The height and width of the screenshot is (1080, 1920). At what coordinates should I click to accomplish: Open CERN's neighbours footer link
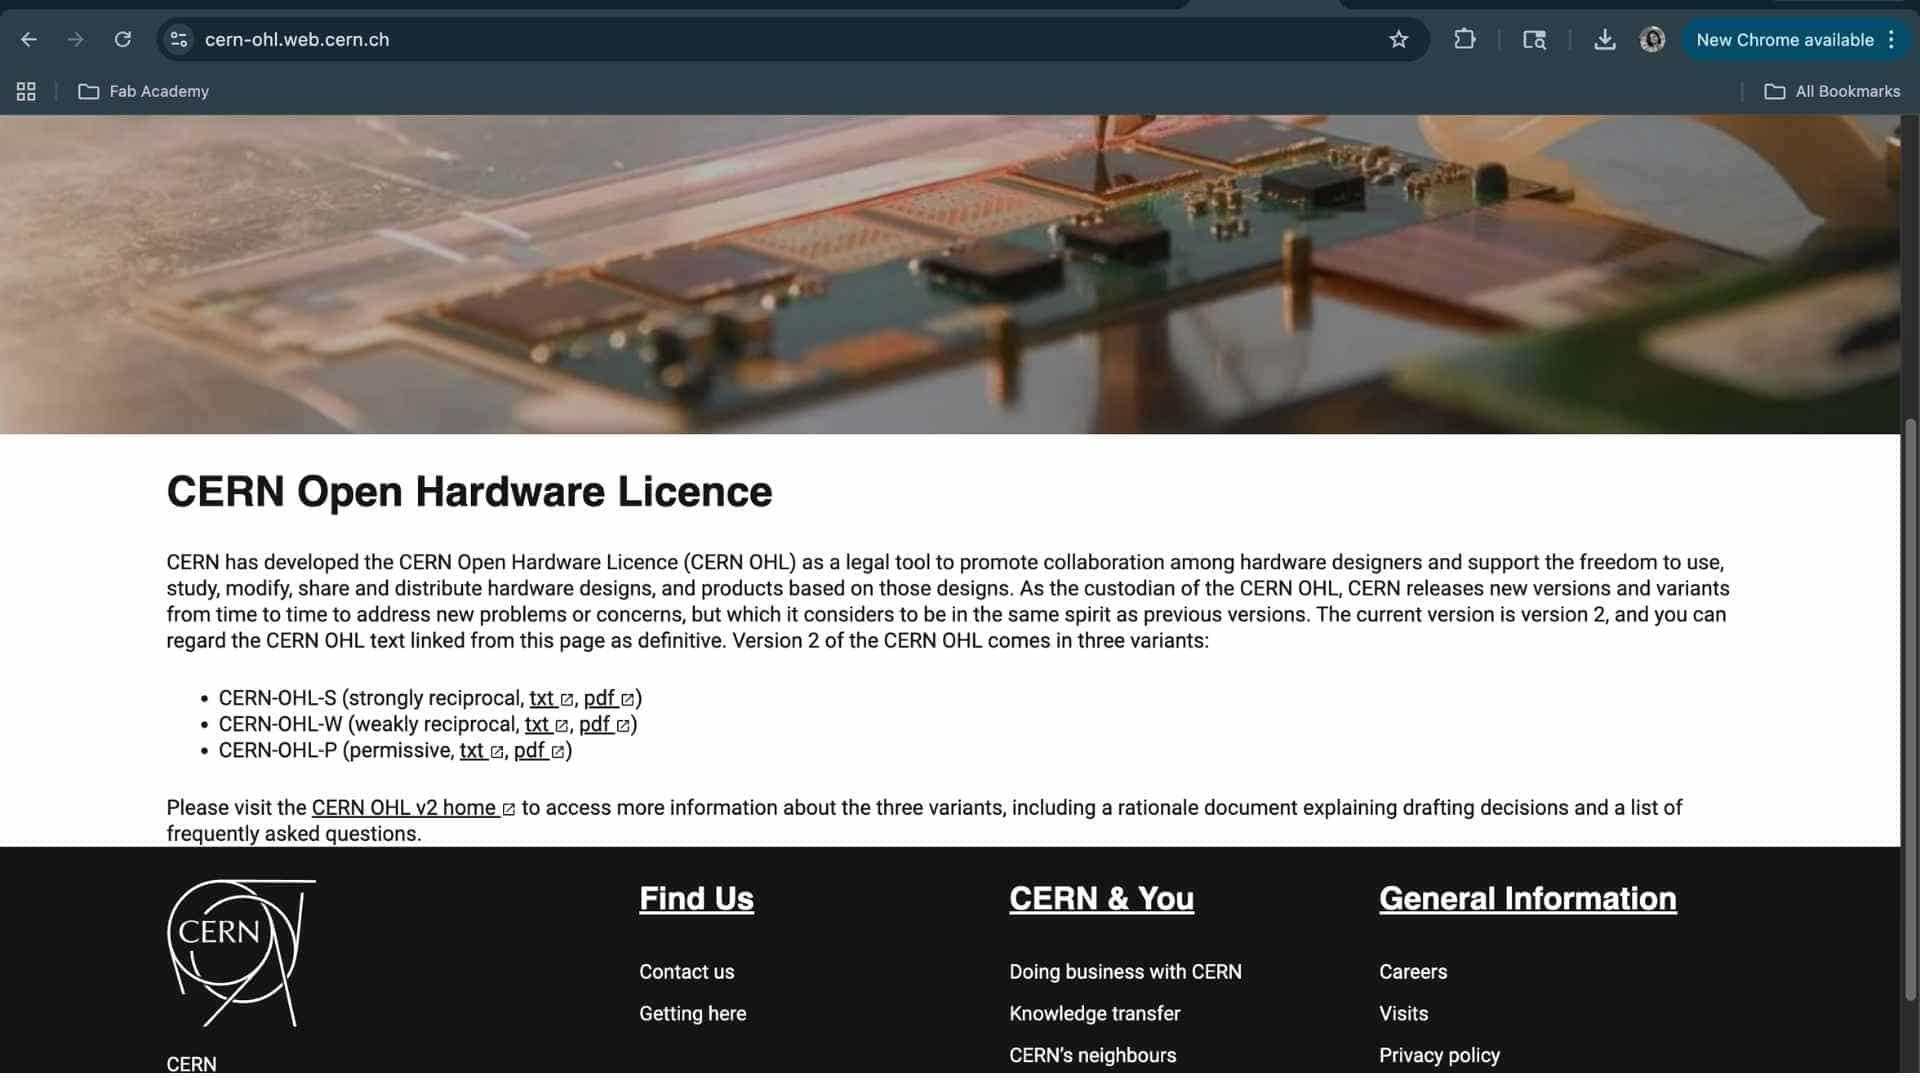(1092, 1056)
